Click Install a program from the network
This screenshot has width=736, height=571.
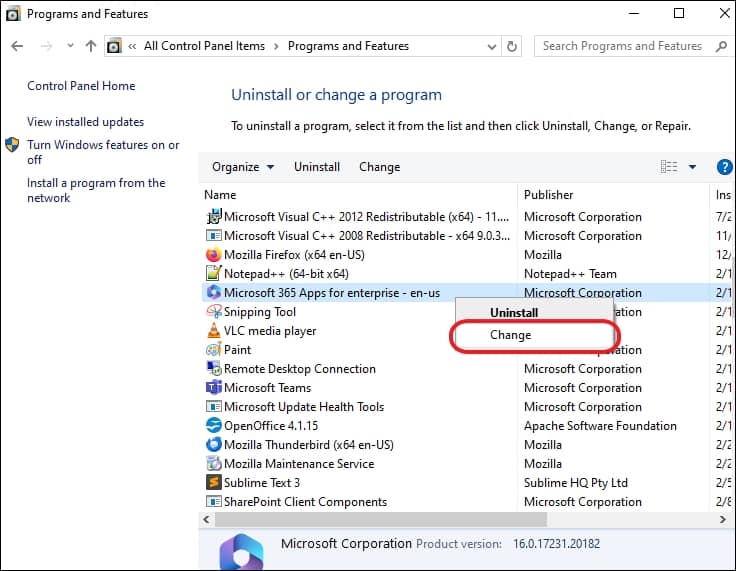pyautogui.click(x=96, y=190)
